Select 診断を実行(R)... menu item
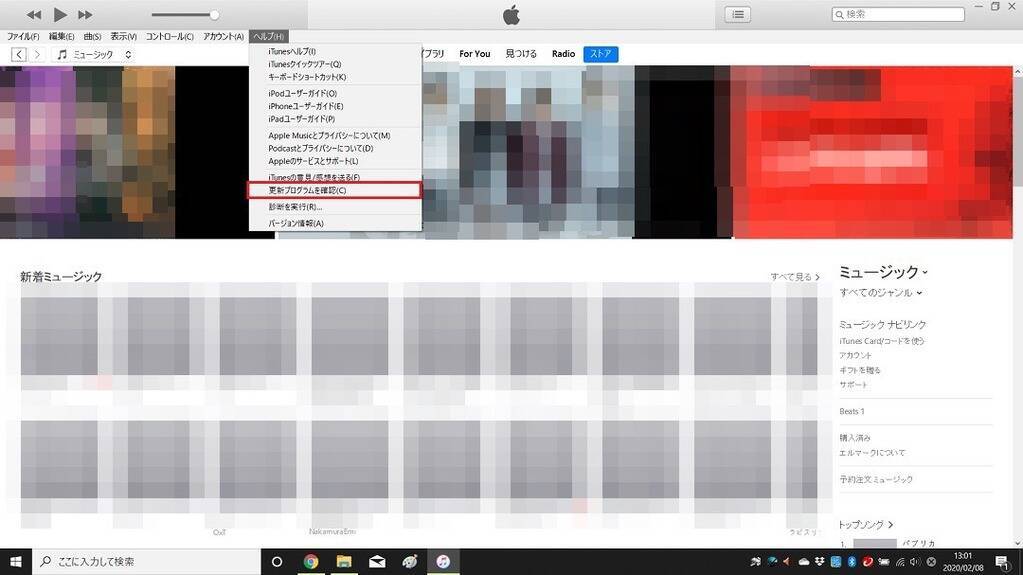This screenshot has width=1023, height=575. pyautogui.click(x=335, y=206)
